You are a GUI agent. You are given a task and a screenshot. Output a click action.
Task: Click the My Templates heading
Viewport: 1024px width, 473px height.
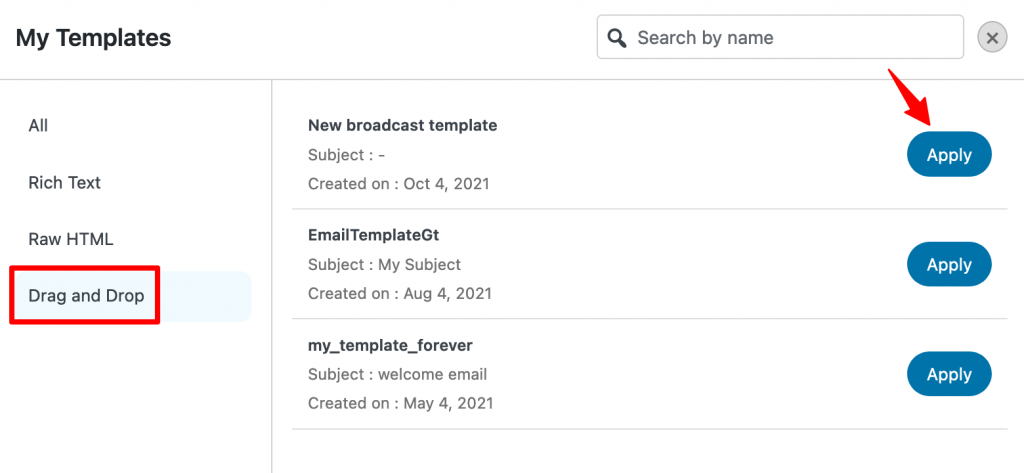point(93,38)
